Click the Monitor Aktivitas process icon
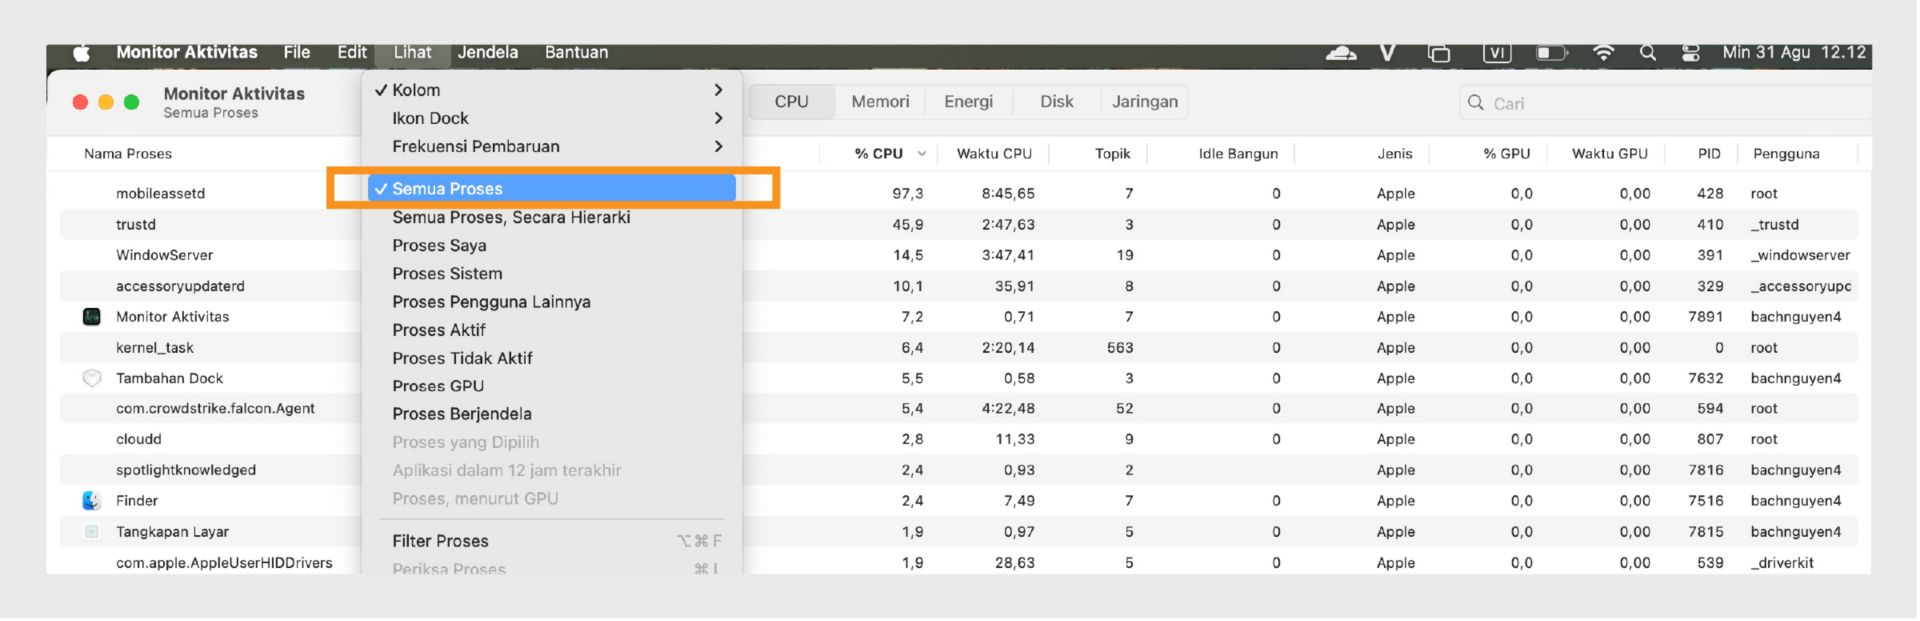 pyautogui.click(x=92, y=317)
